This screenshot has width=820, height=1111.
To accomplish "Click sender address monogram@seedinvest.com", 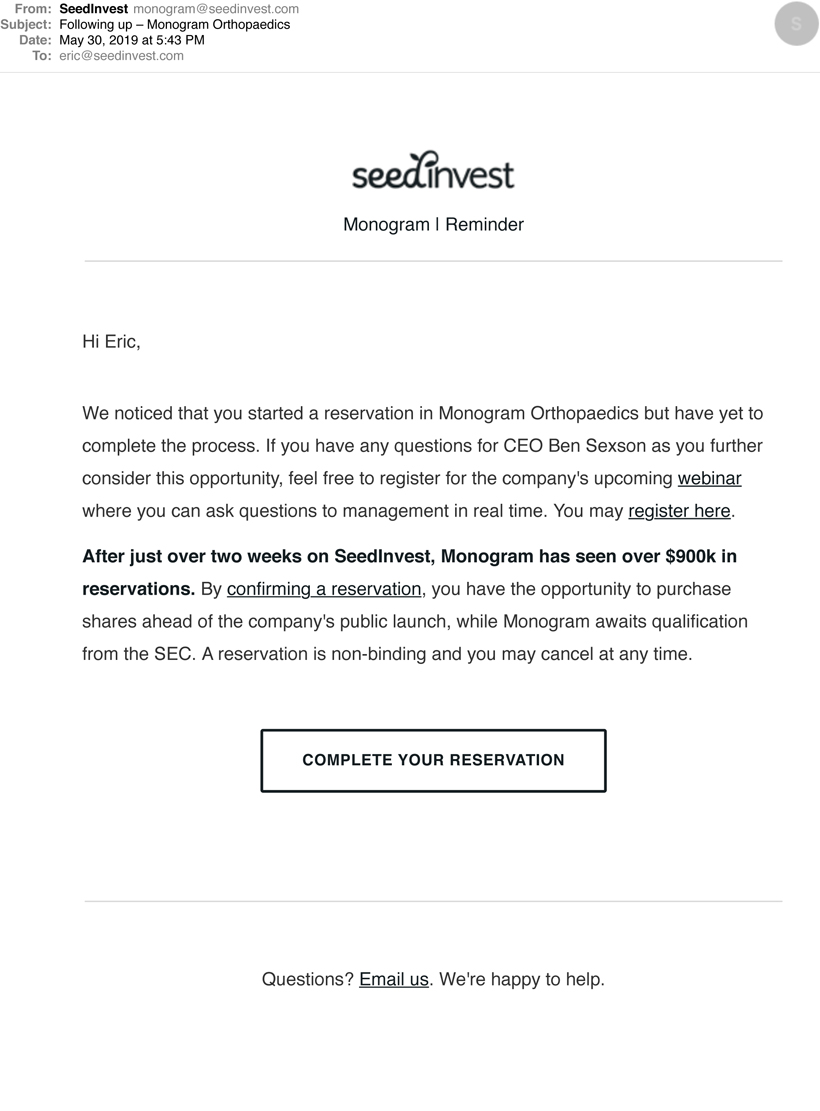I will tap(216, 9).
